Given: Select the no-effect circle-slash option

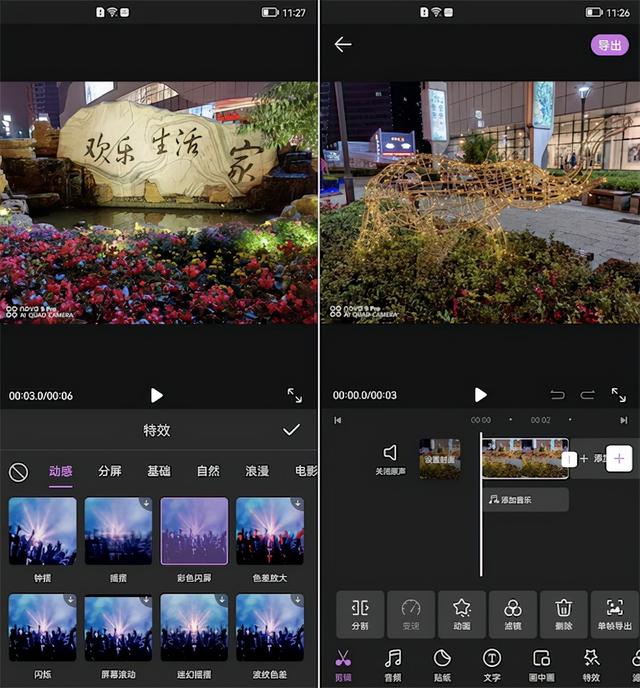Looking at the screenshot, I should click(x=18, y=471).
